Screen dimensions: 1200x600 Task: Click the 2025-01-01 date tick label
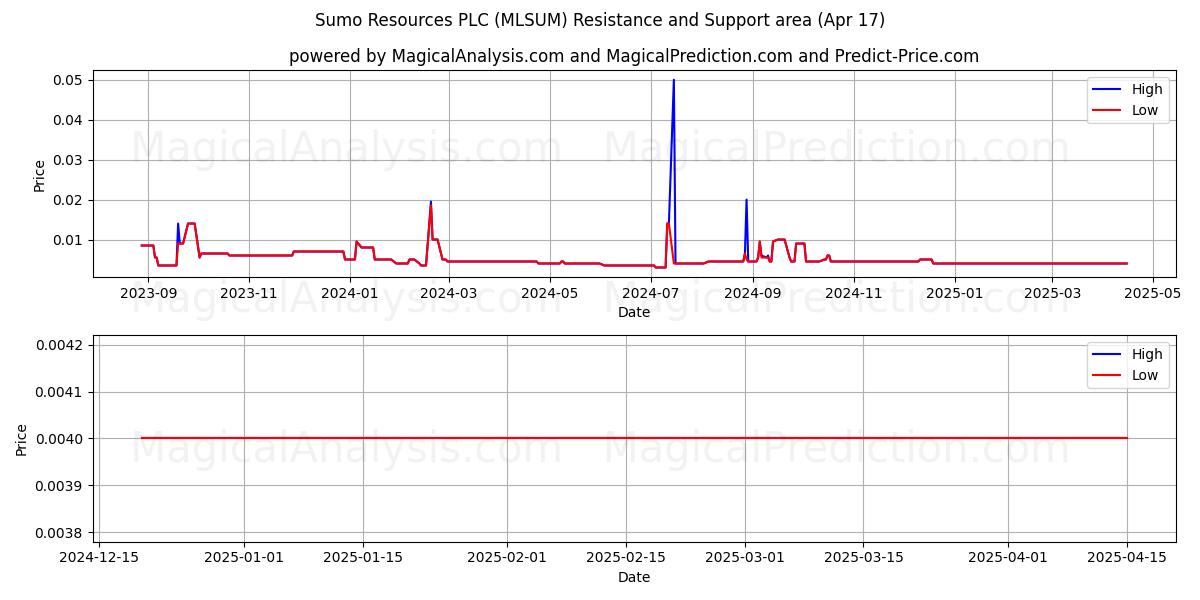[x=244, y=558]
